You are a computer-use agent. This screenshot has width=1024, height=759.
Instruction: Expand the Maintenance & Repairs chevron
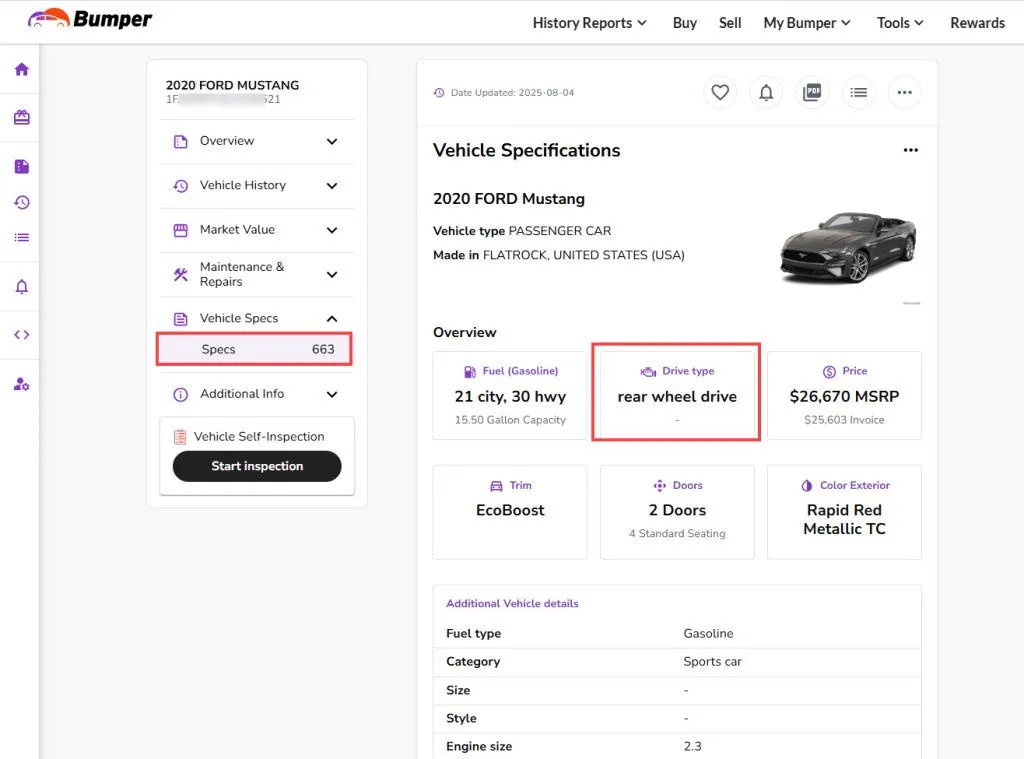[332, 274]
